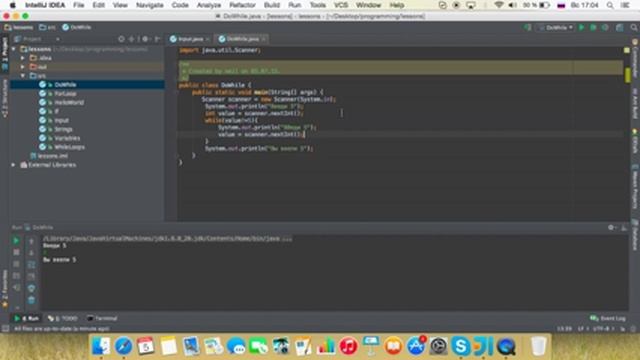Open the TODO tool window button

coord(62,318)
